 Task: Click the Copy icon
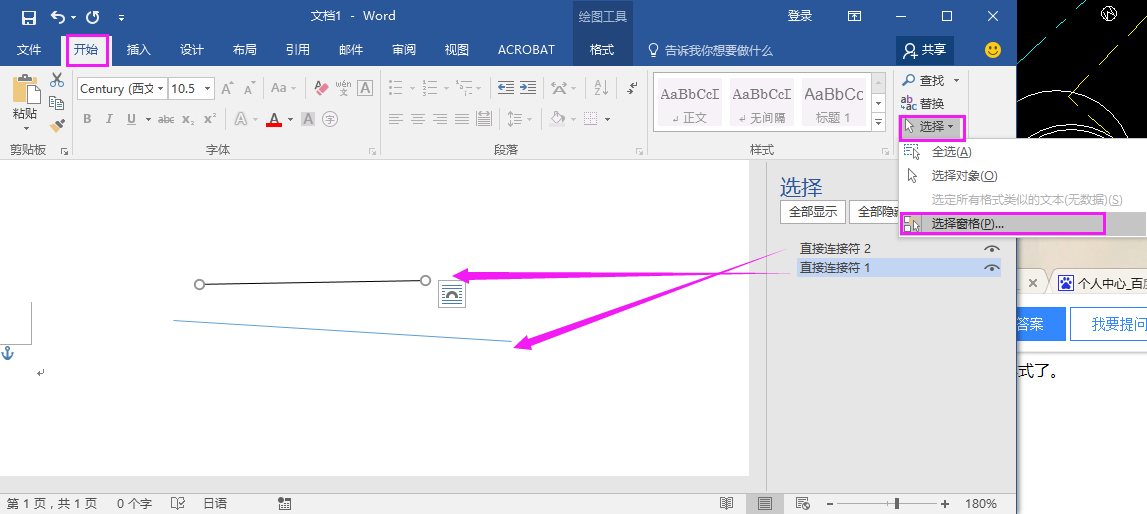(x=57, y=102)
